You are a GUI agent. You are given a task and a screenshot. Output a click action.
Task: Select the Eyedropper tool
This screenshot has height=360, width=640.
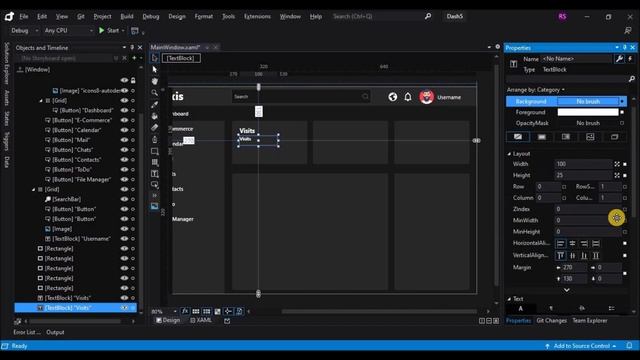155,104
